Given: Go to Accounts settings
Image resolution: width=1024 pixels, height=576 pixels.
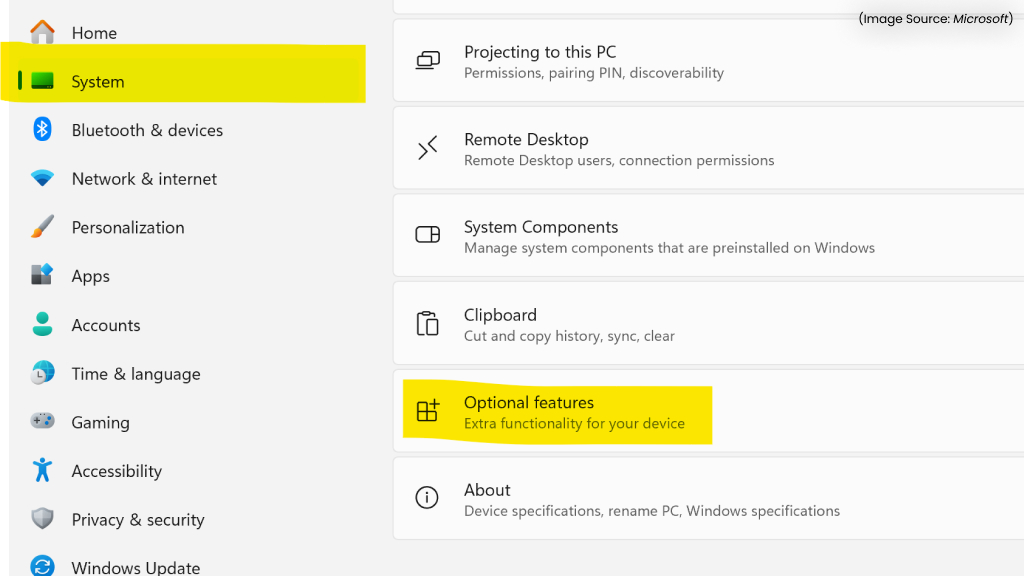Looking at the screenshot, I should (106, 325).
